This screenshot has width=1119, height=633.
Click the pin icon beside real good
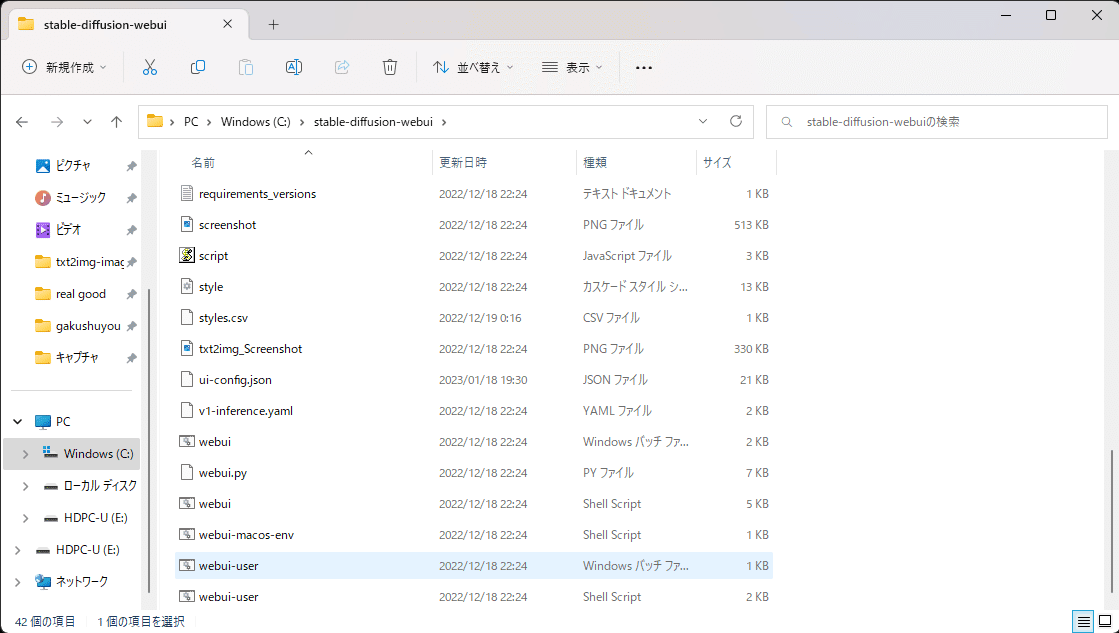tap(131, 294)
